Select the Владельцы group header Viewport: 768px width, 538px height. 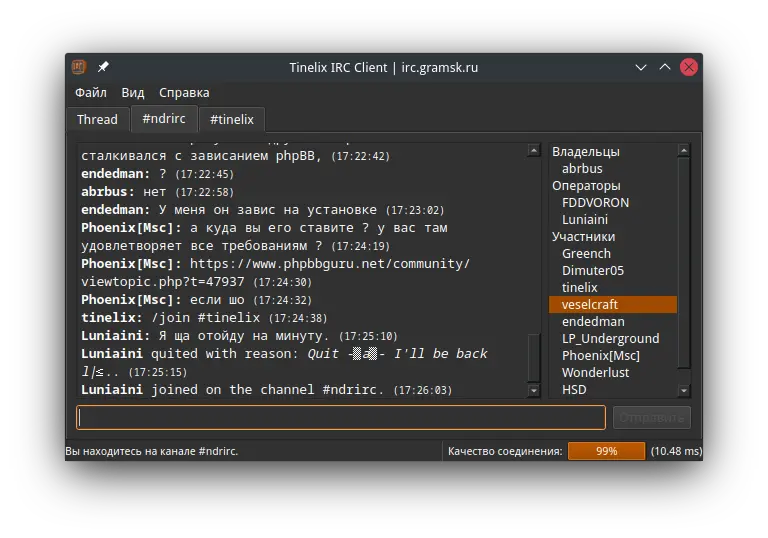point(586,151)
